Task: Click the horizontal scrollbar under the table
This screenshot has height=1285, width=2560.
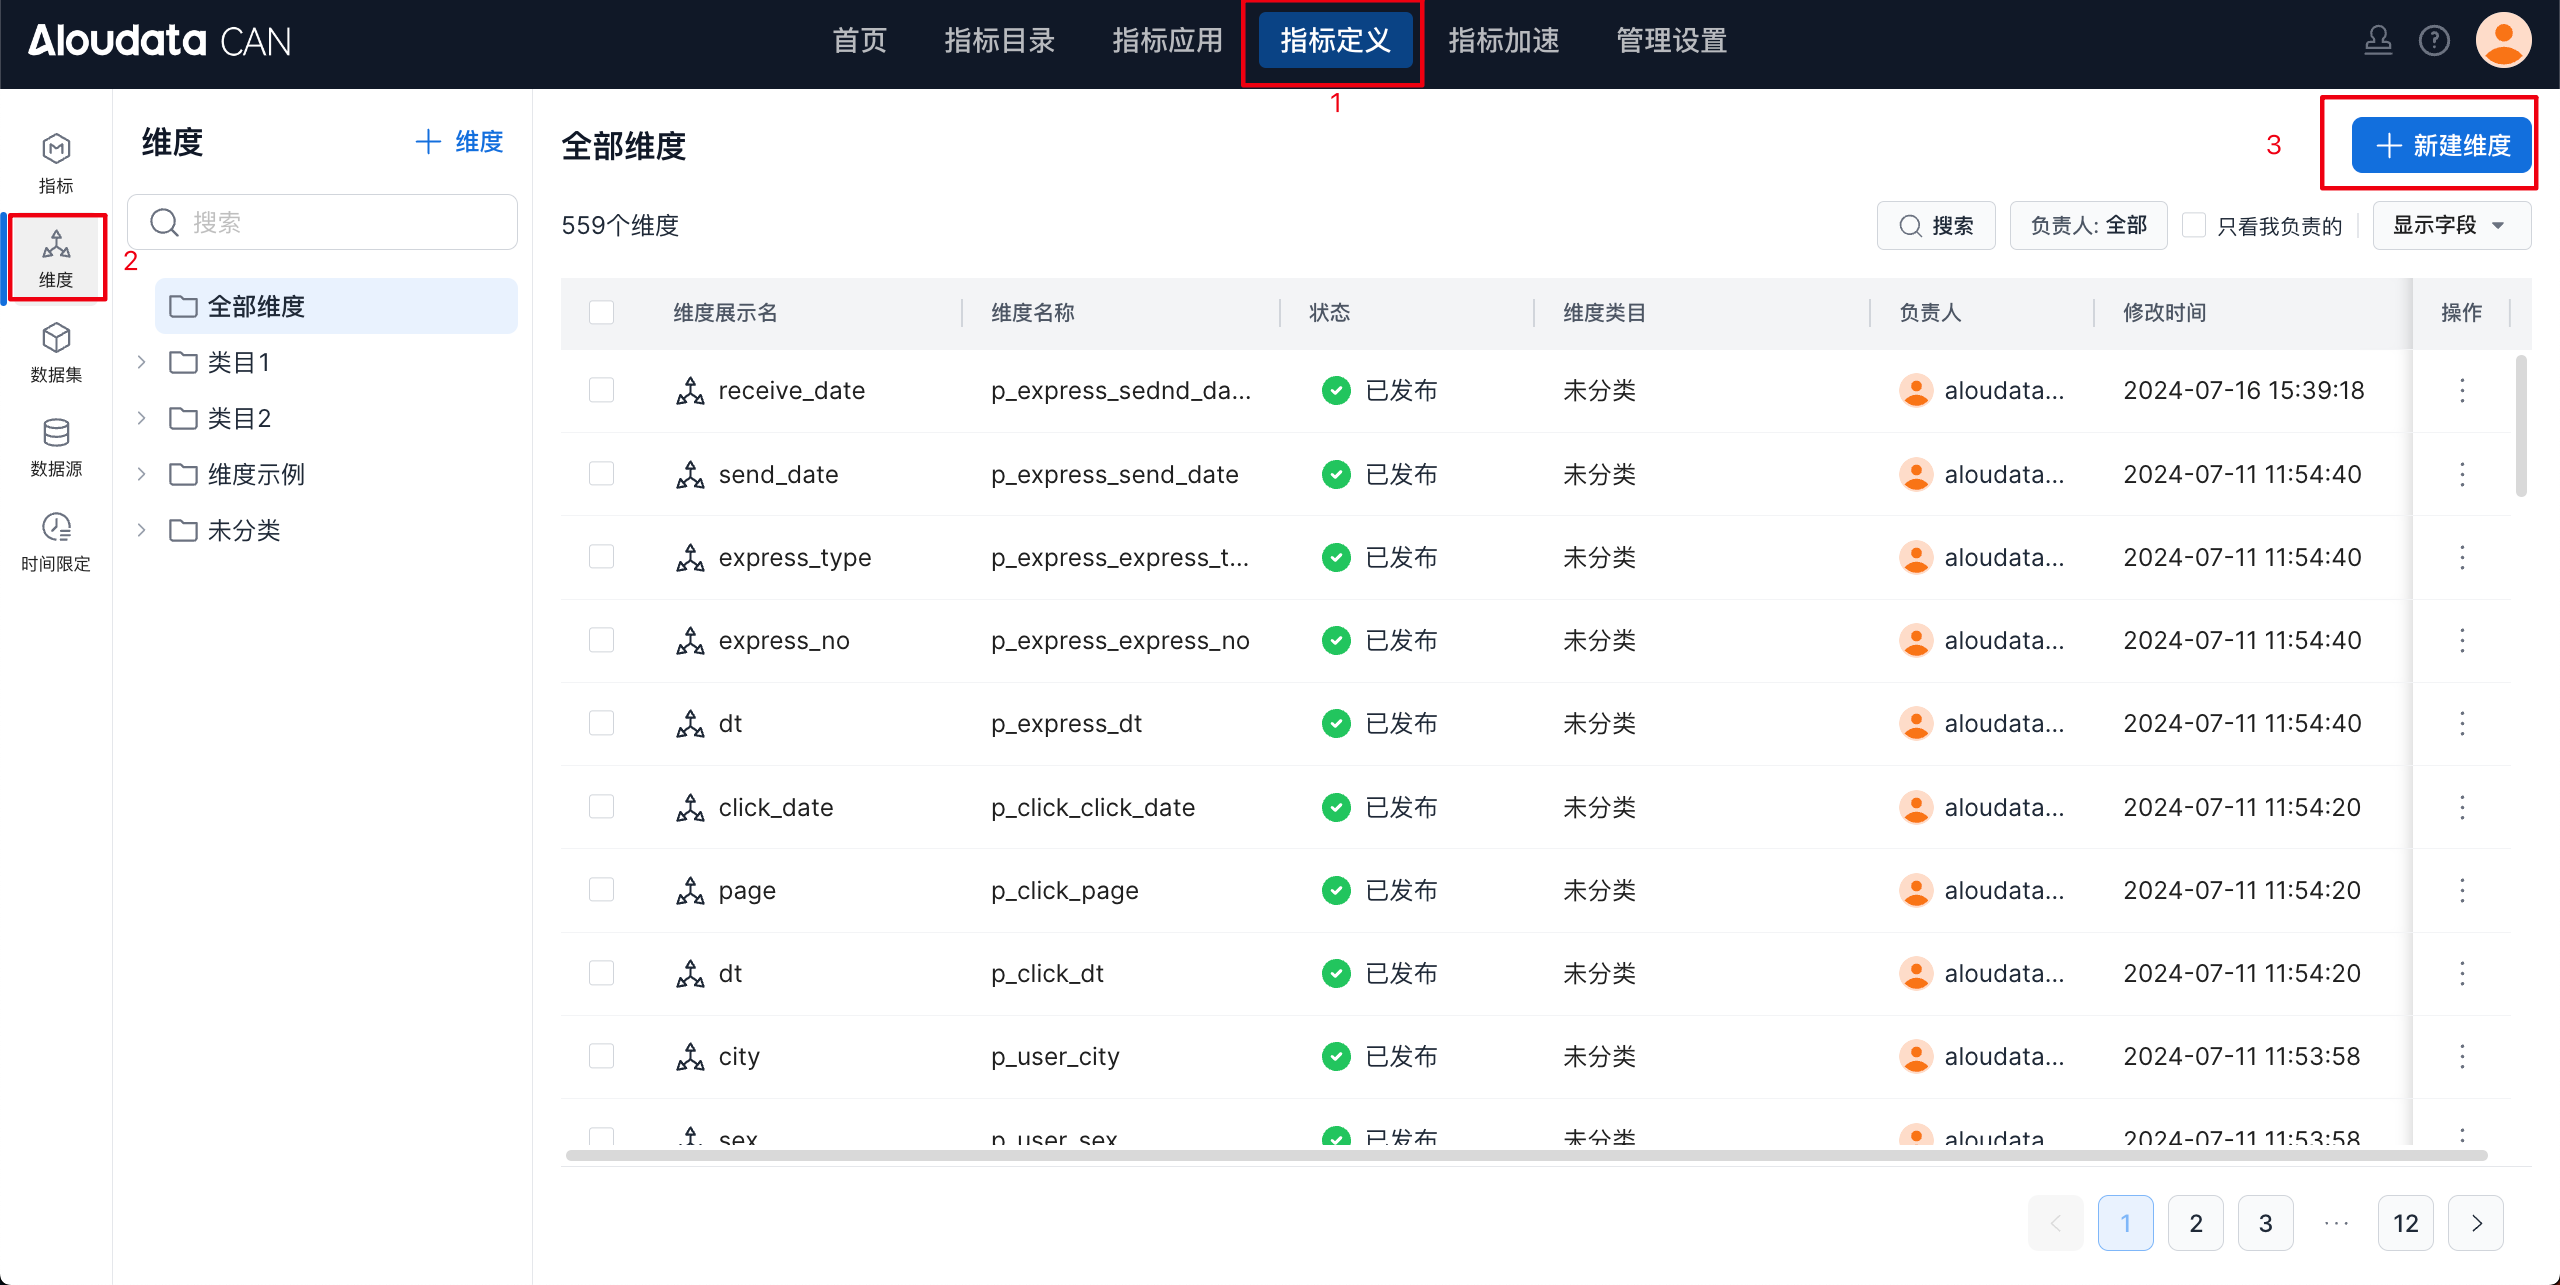Action: tap(1525, 1155)
